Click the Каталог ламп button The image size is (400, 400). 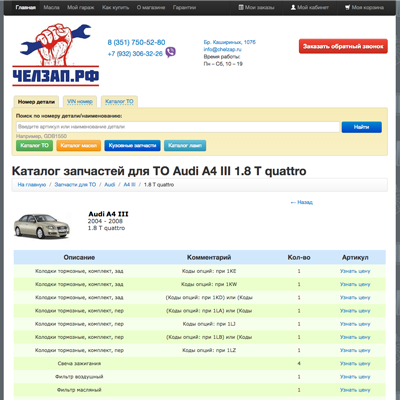[185, 145]
